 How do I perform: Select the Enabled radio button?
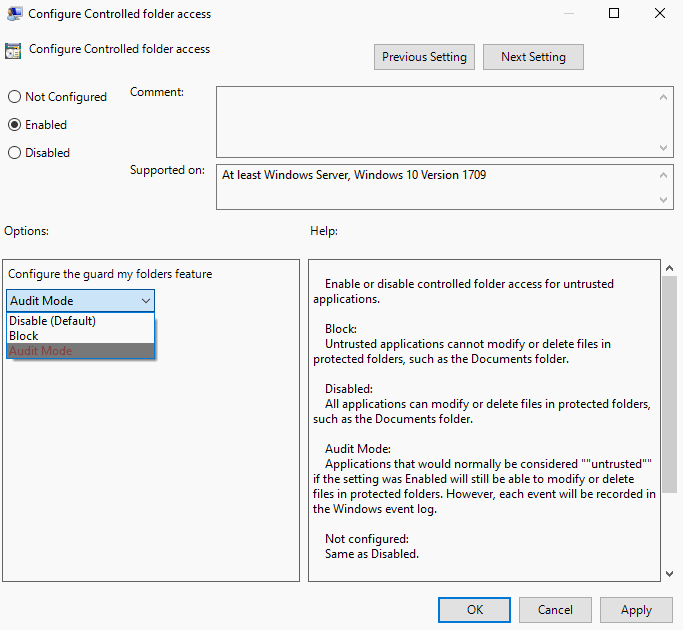(14, 125)
